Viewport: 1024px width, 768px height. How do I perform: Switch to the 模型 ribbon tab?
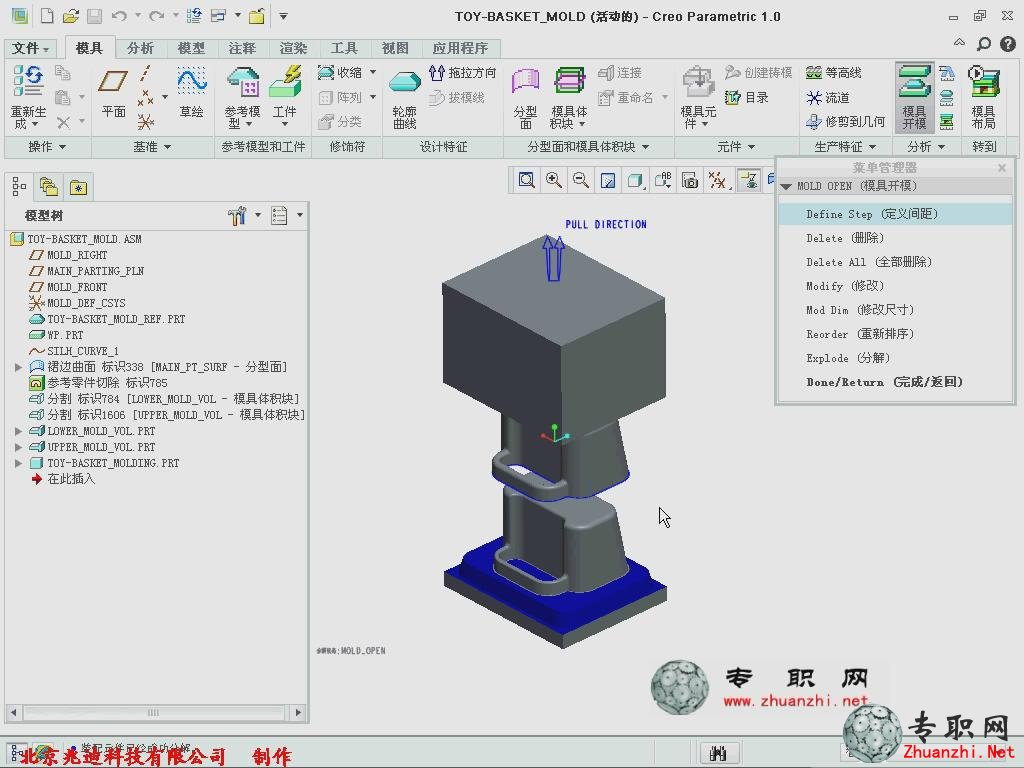point(191,48)
